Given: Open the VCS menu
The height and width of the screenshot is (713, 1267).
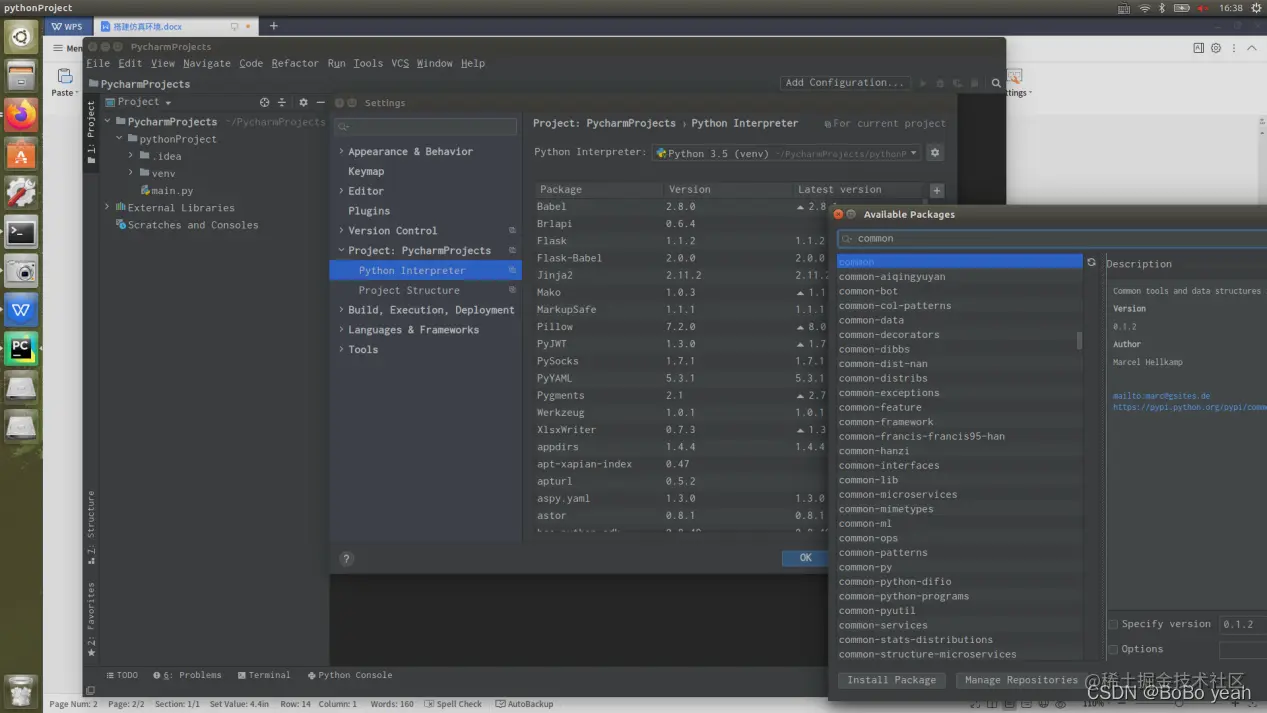Looking at the screenshot, I should coord(400,63).
